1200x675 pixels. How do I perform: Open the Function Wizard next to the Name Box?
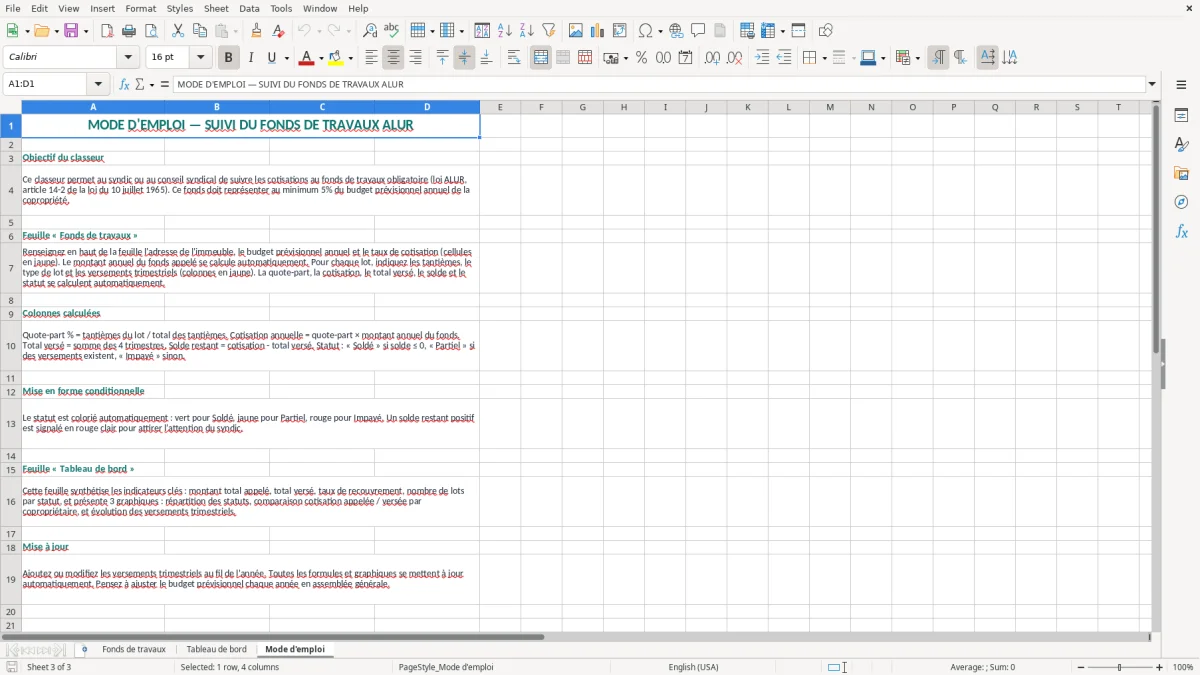(124, 85)
